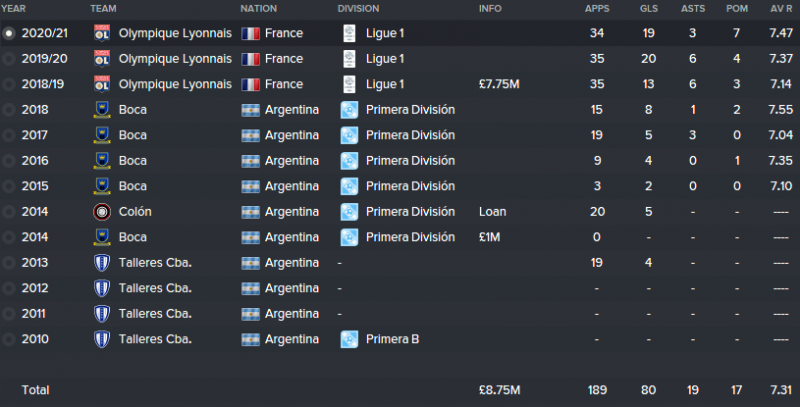
Task: Click the Talleres Cba. badge in 2013 row
Action: (x=102, y=263)
